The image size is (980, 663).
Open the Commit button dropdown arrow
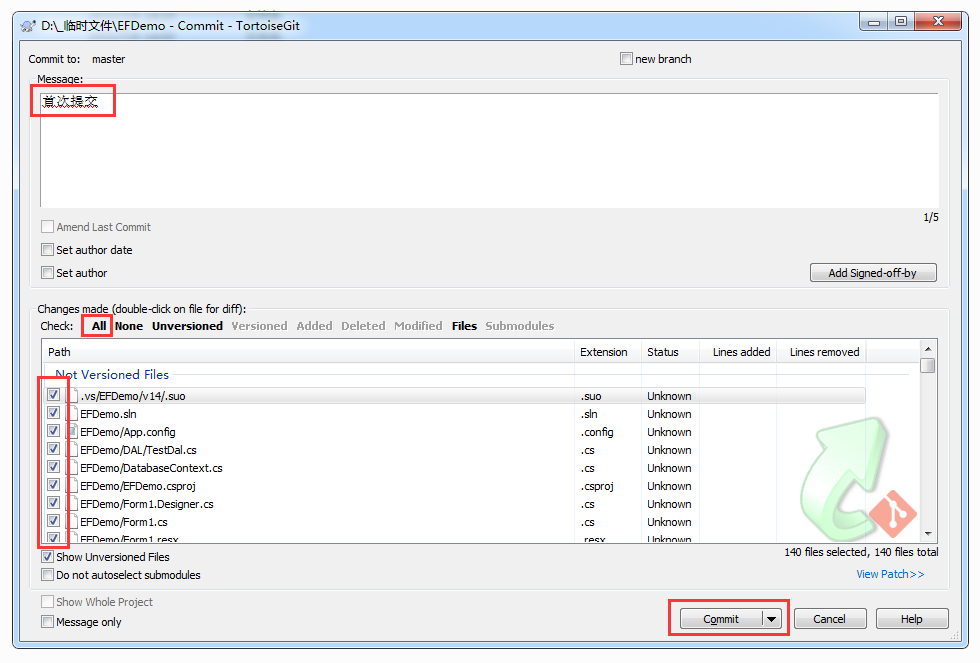pos(772,619)
